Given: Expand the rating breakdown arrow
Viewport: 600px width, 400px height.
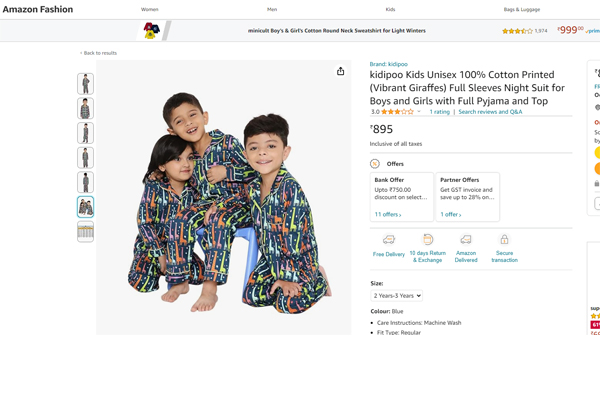Looking at the screenshot, I should 420,112.
